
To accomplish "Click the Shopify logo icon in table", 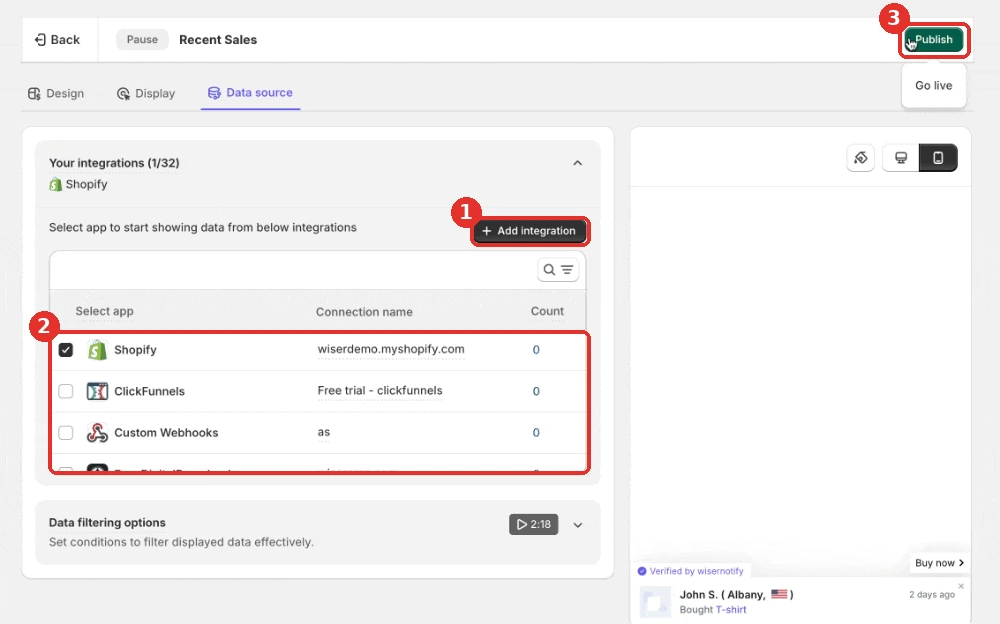I will (97, 350).
